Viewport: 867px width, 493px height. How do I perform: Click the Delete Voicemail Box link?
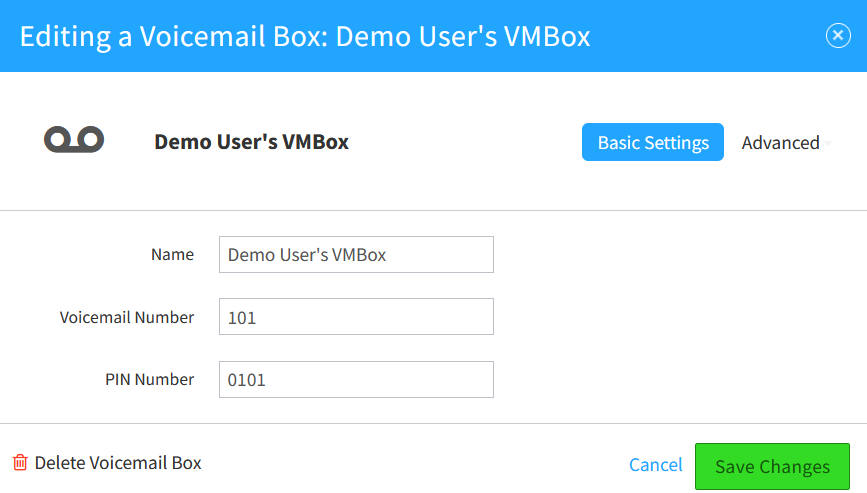click(x=118, y=463)
